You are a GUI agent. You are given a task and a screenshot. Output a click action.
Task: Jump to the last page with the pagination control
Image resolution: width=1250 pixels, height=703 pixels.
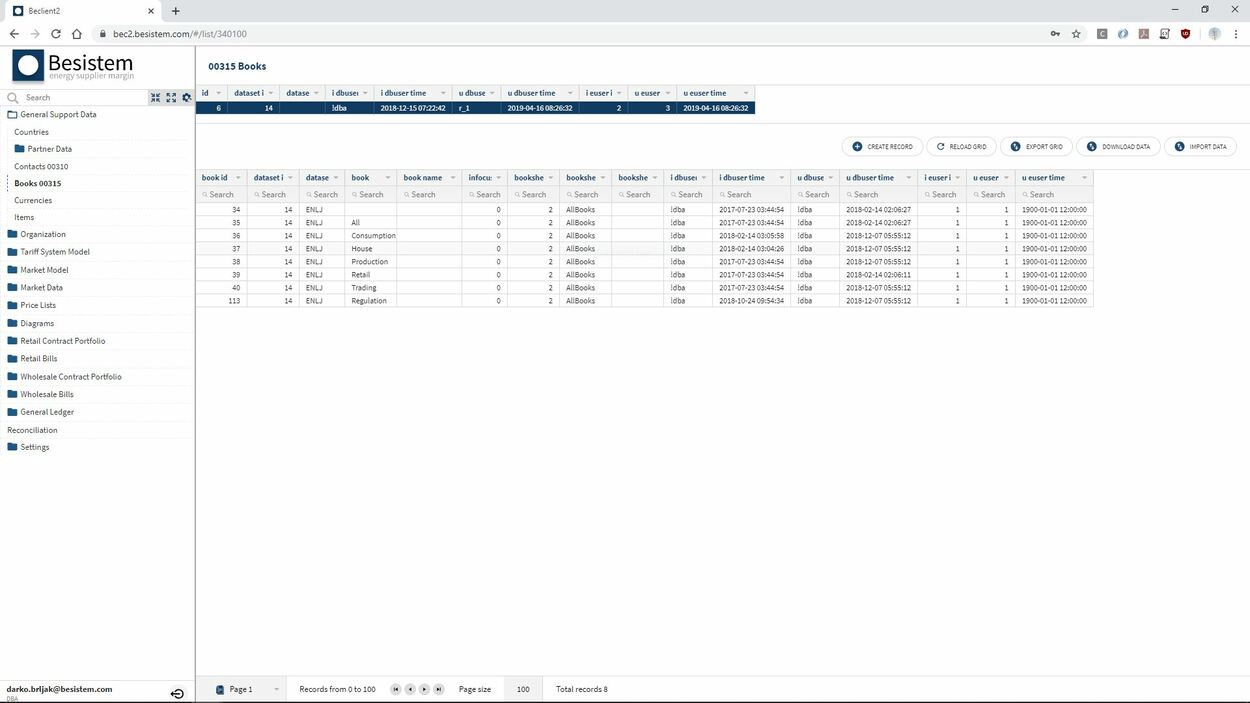pos(438,689)
